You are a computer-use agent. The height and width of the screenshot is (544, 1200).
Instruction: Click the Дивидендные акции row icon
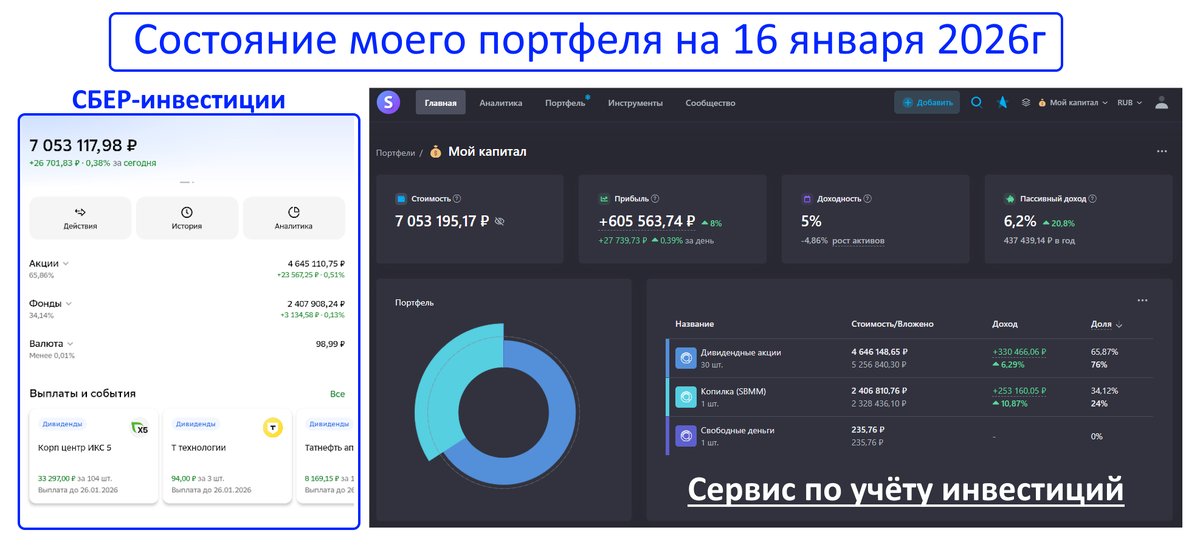(686, 358)
